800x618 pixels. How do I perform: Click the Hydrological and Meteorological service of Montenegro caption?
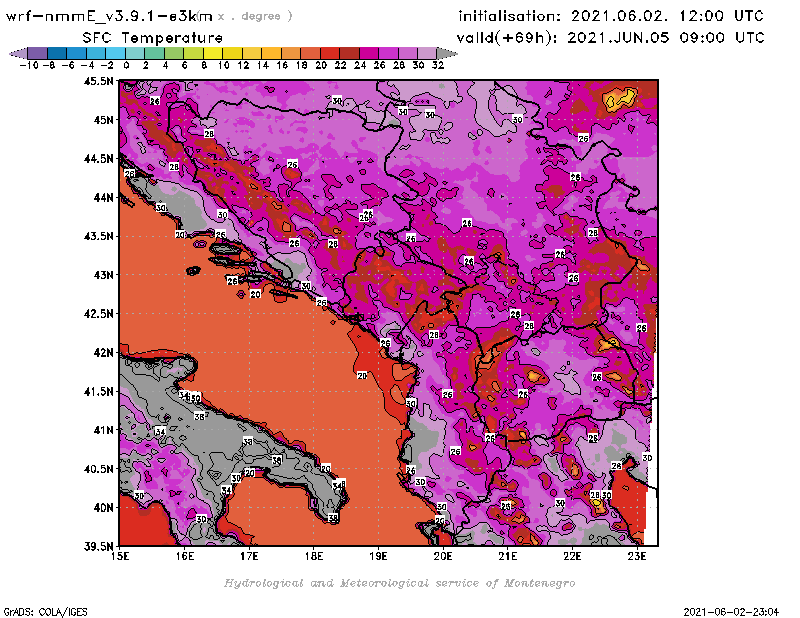pyautogui.click(x=399, y=583)
